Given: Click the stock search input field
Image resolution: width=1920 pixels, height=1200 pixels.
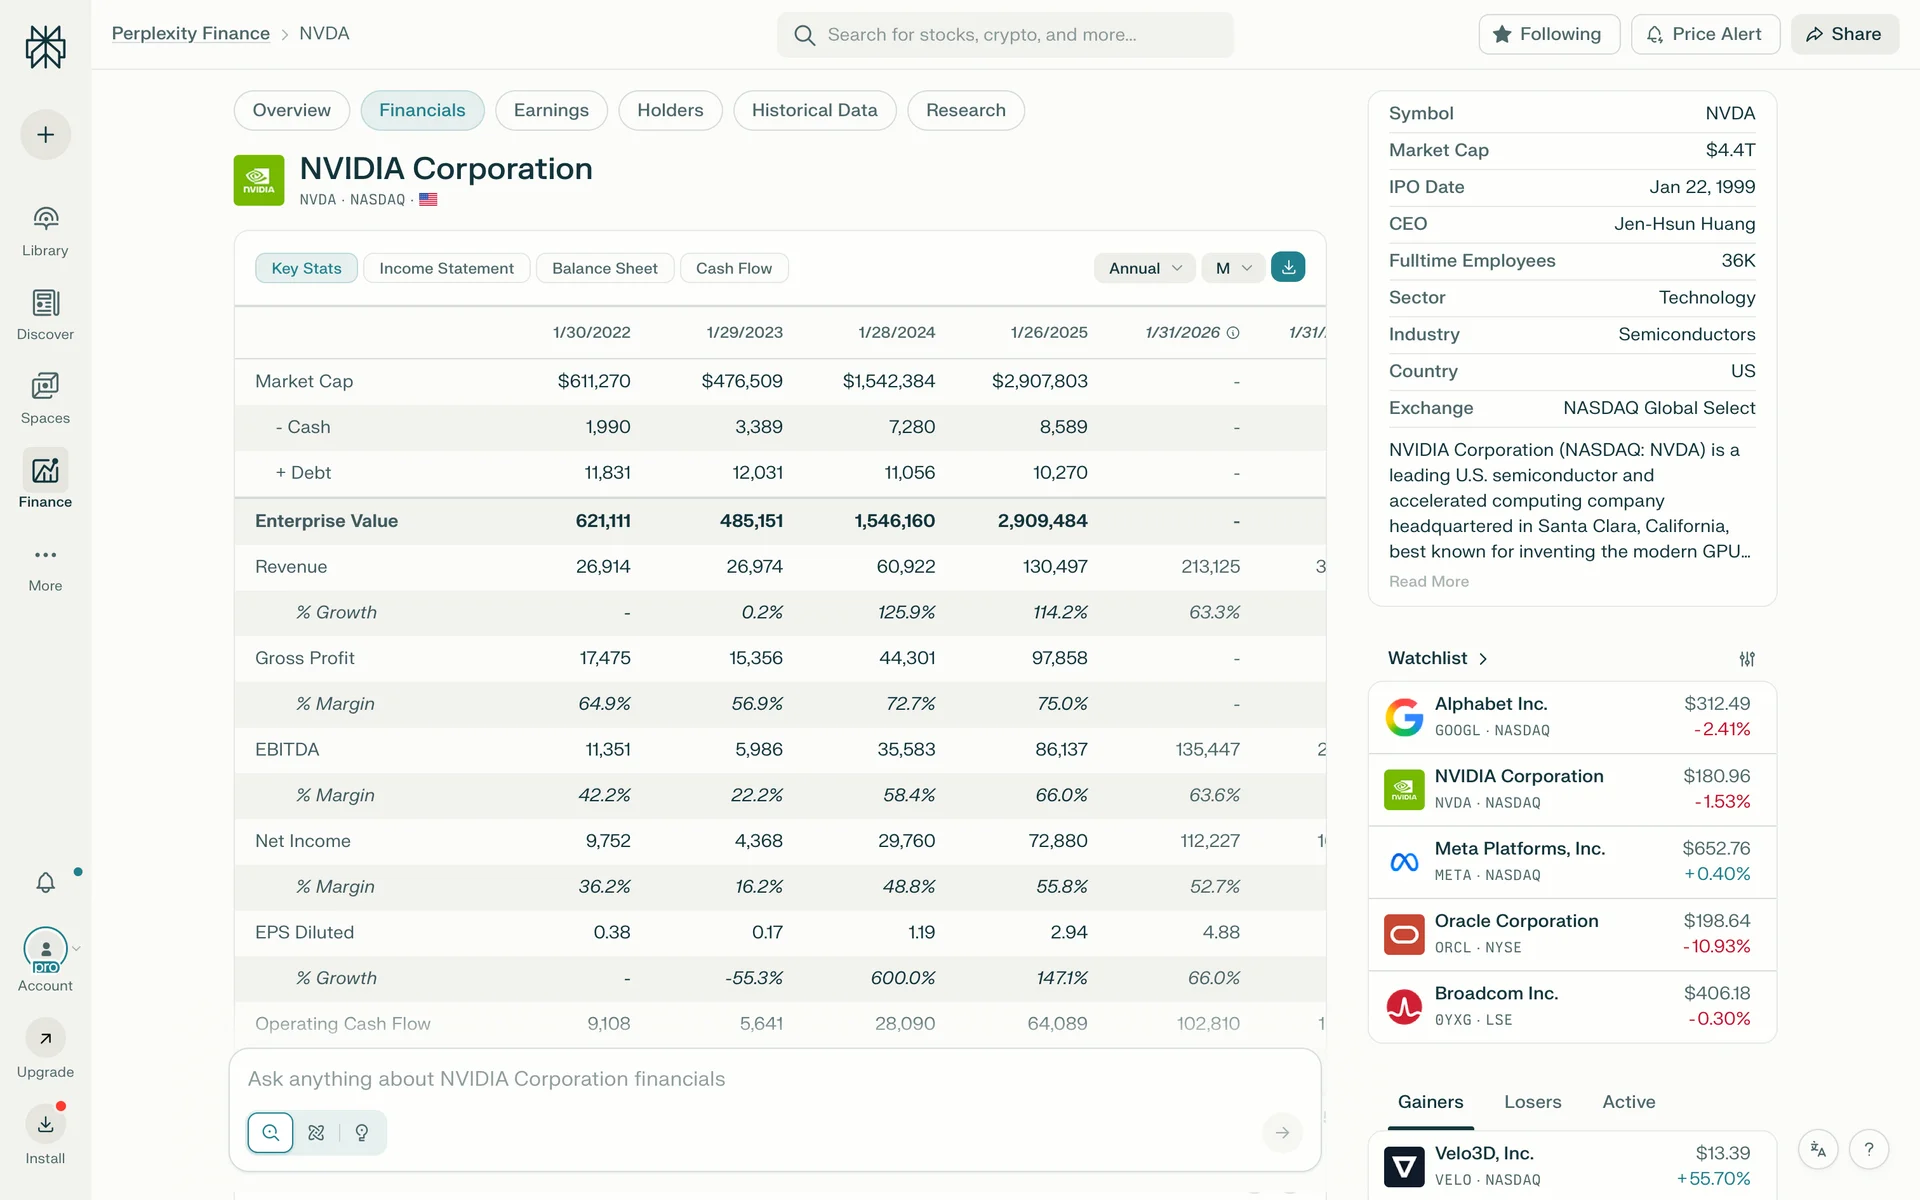Looking at the screenshot, I should point(1005,35).
